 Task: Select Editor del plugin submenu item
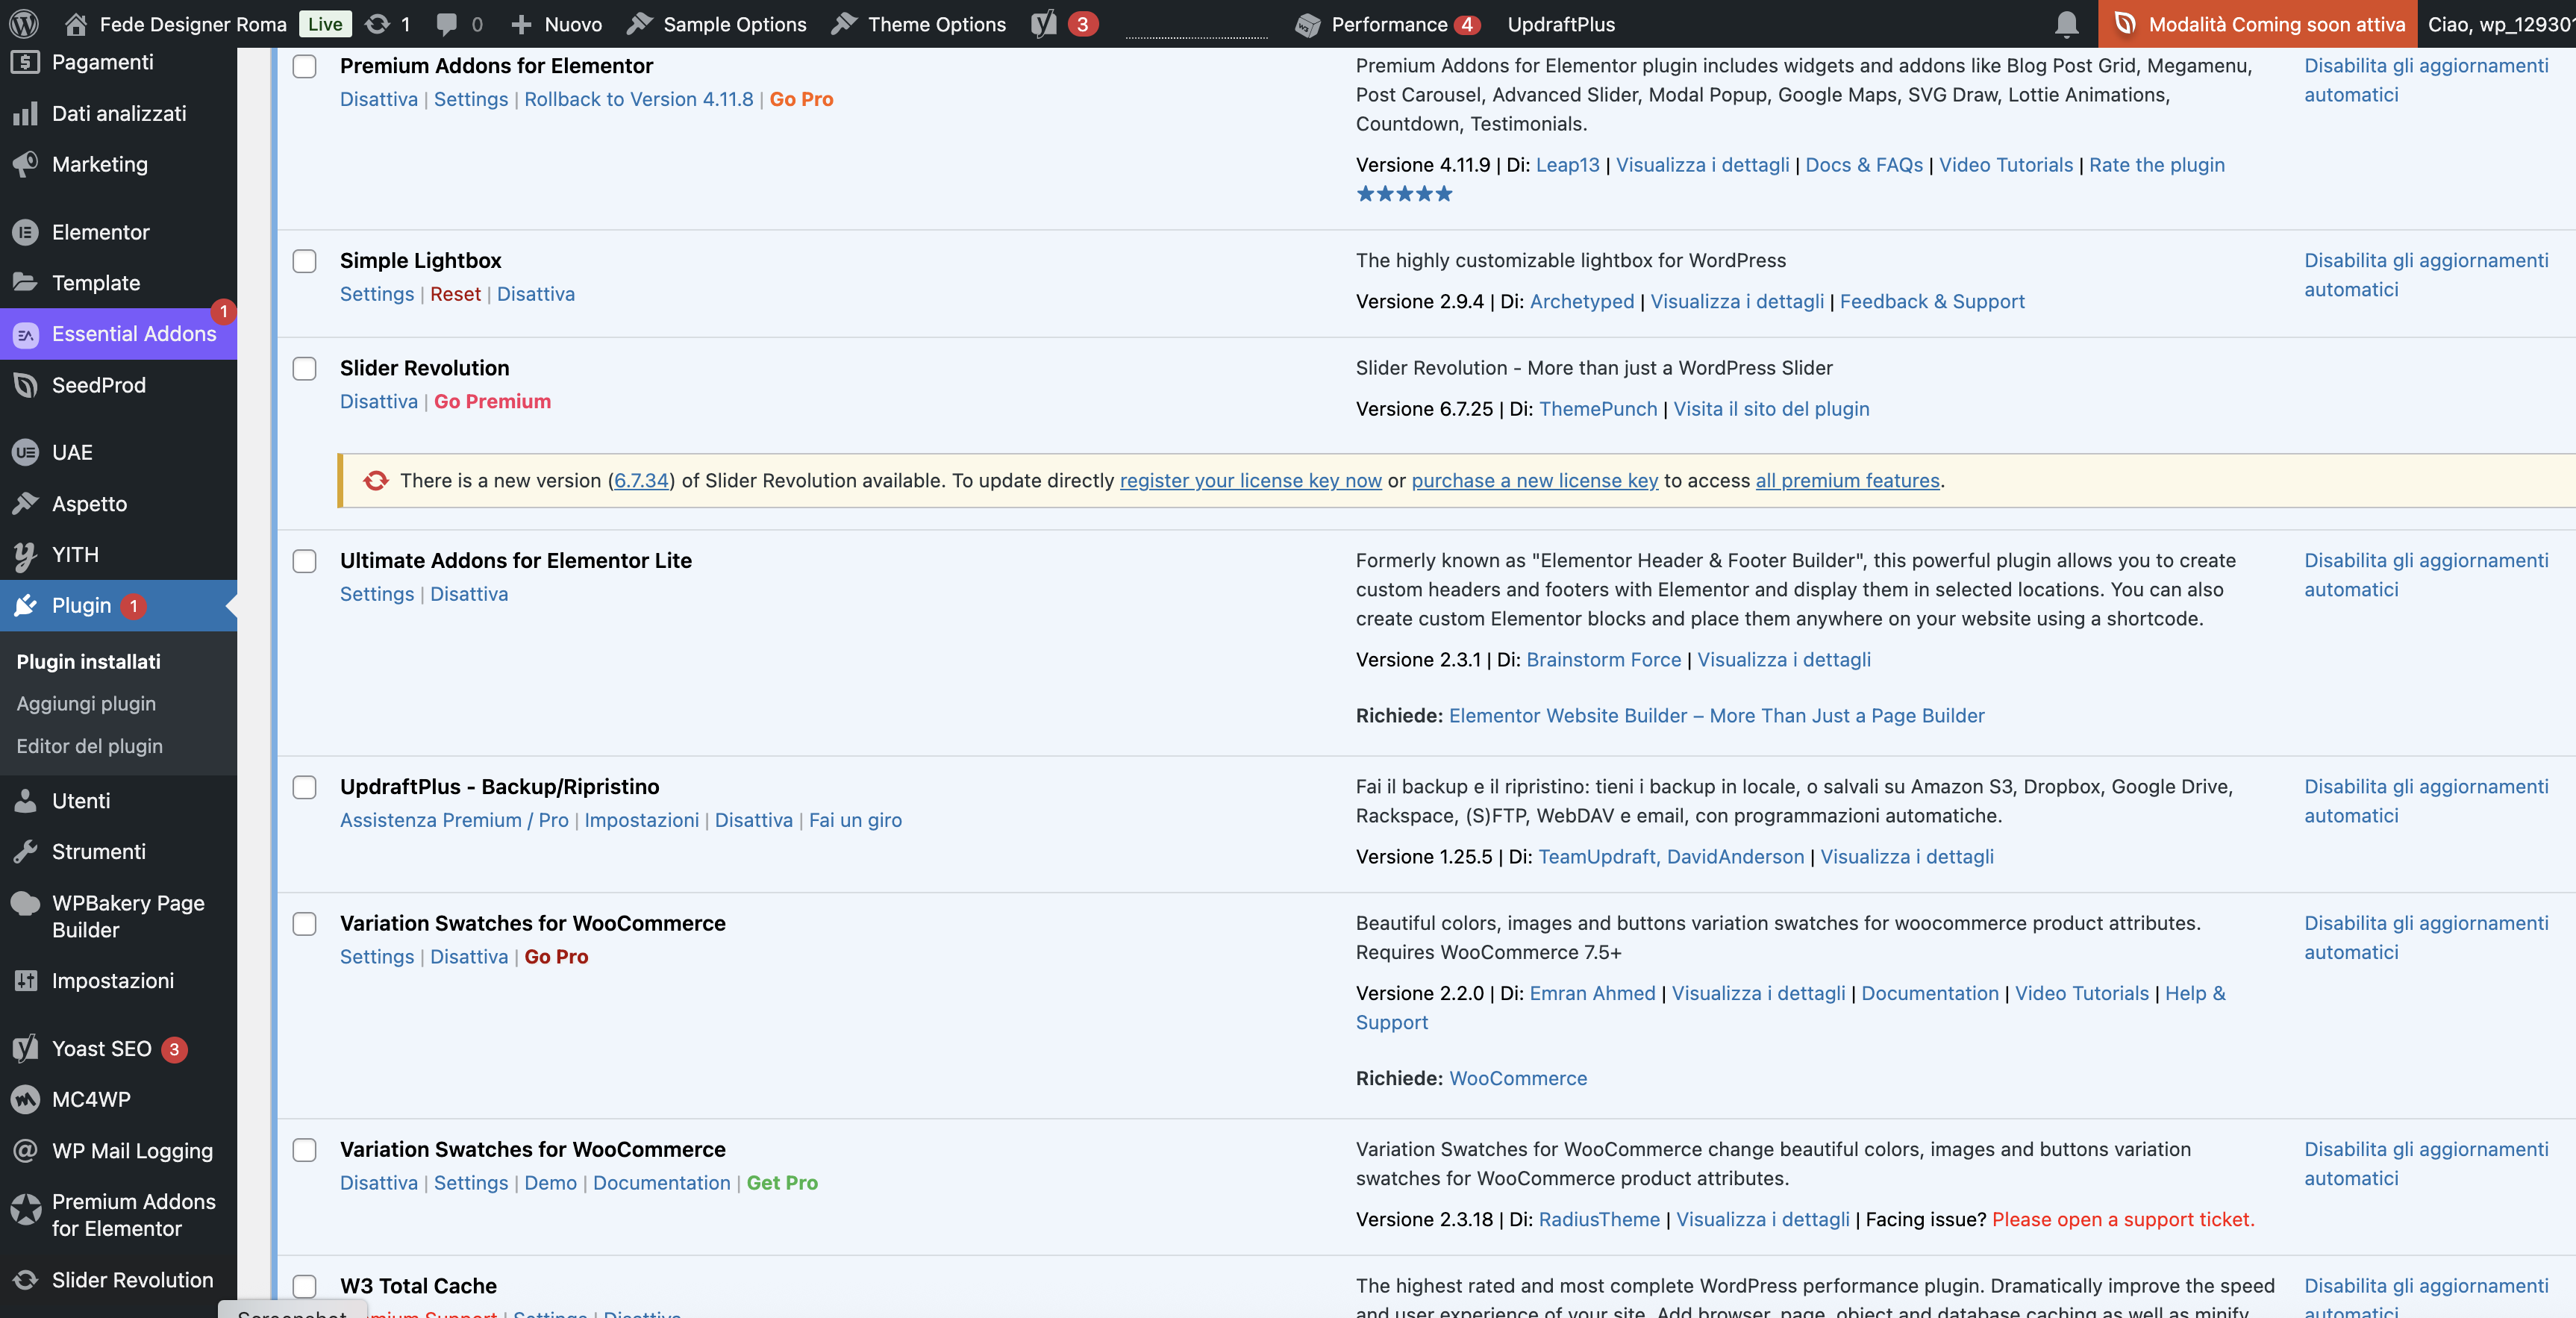[89, 746]
